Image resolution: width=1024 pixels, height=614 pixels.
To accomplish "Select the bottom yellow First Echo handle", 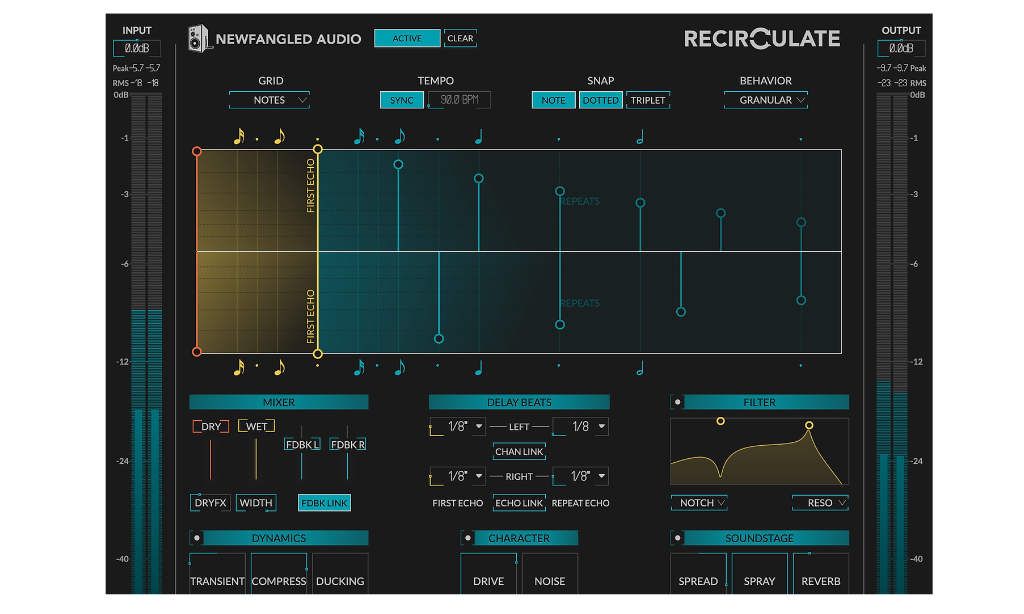I will coord(317,353).
